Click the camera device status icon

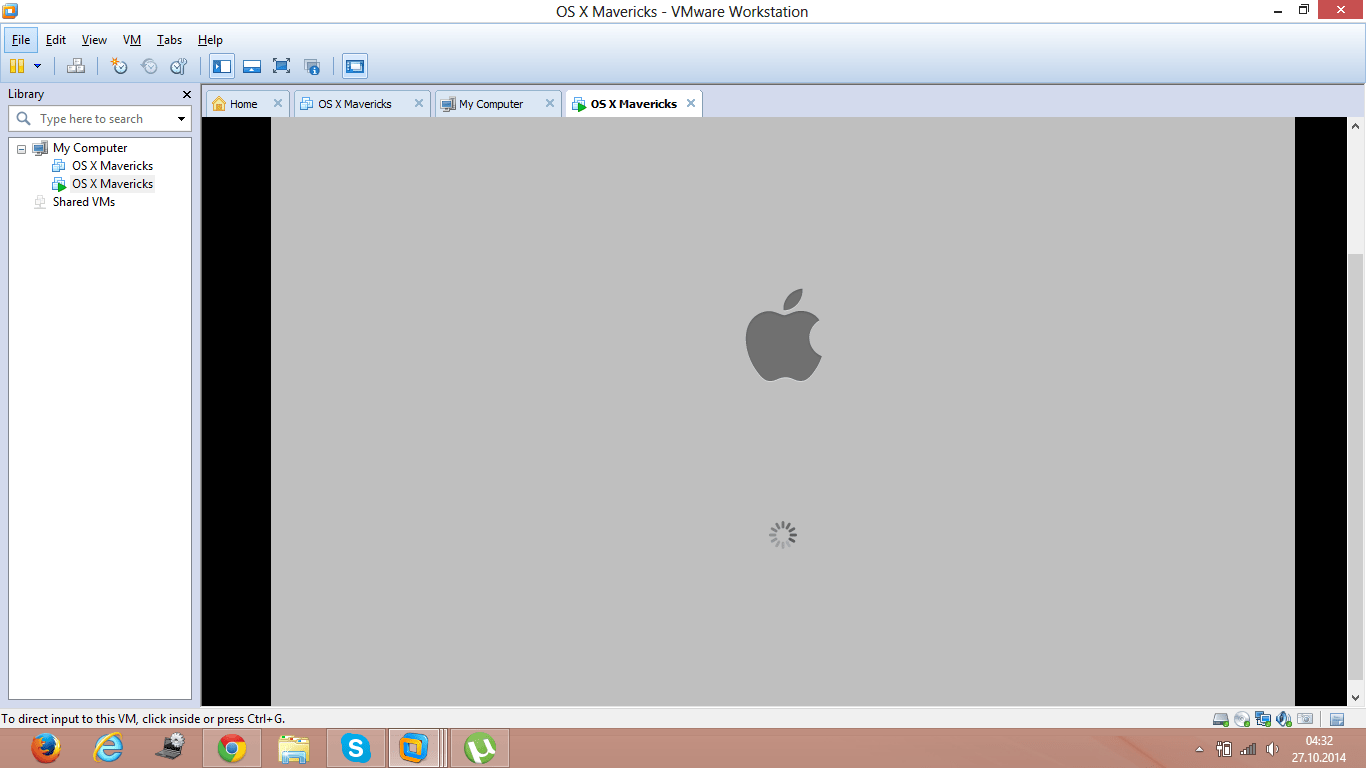click(x=1305, y=719)
